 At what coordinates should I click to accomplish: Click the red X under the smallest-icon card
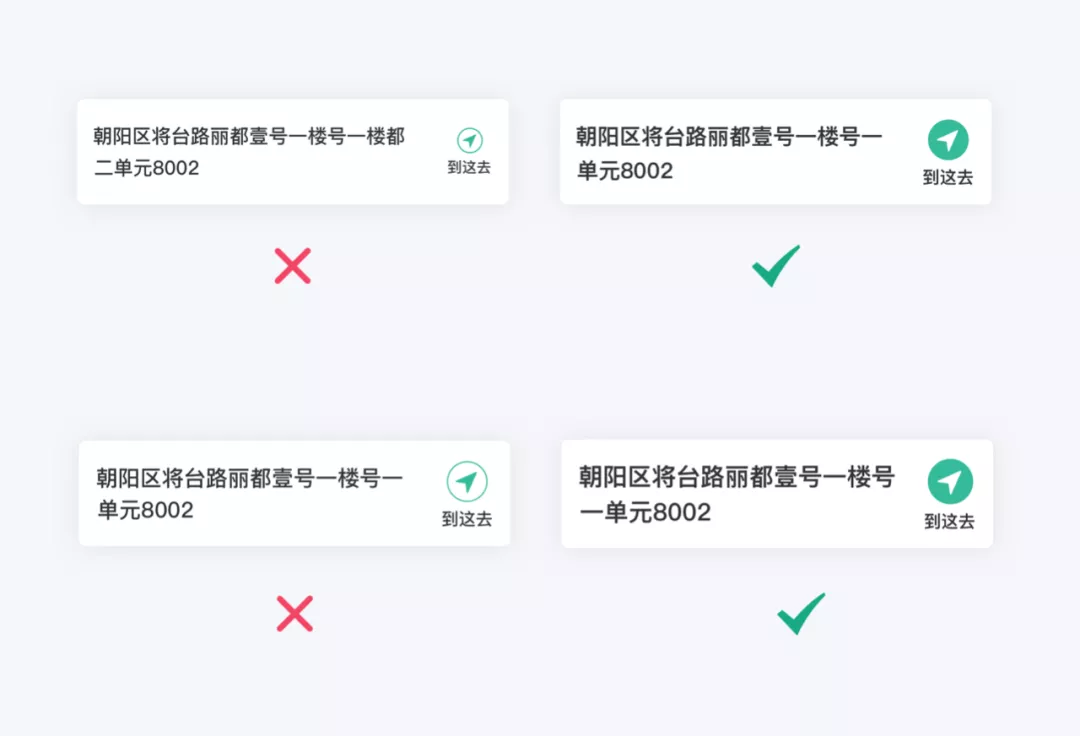point(293,266)
